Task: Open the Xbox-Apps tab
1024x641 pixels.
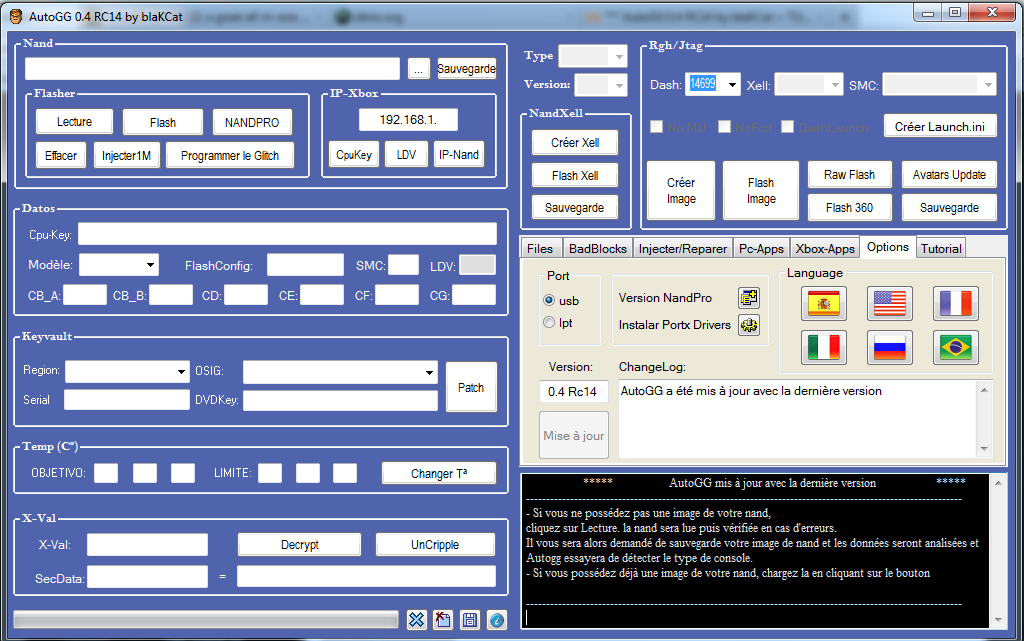Action: click(x=825, y=249)
